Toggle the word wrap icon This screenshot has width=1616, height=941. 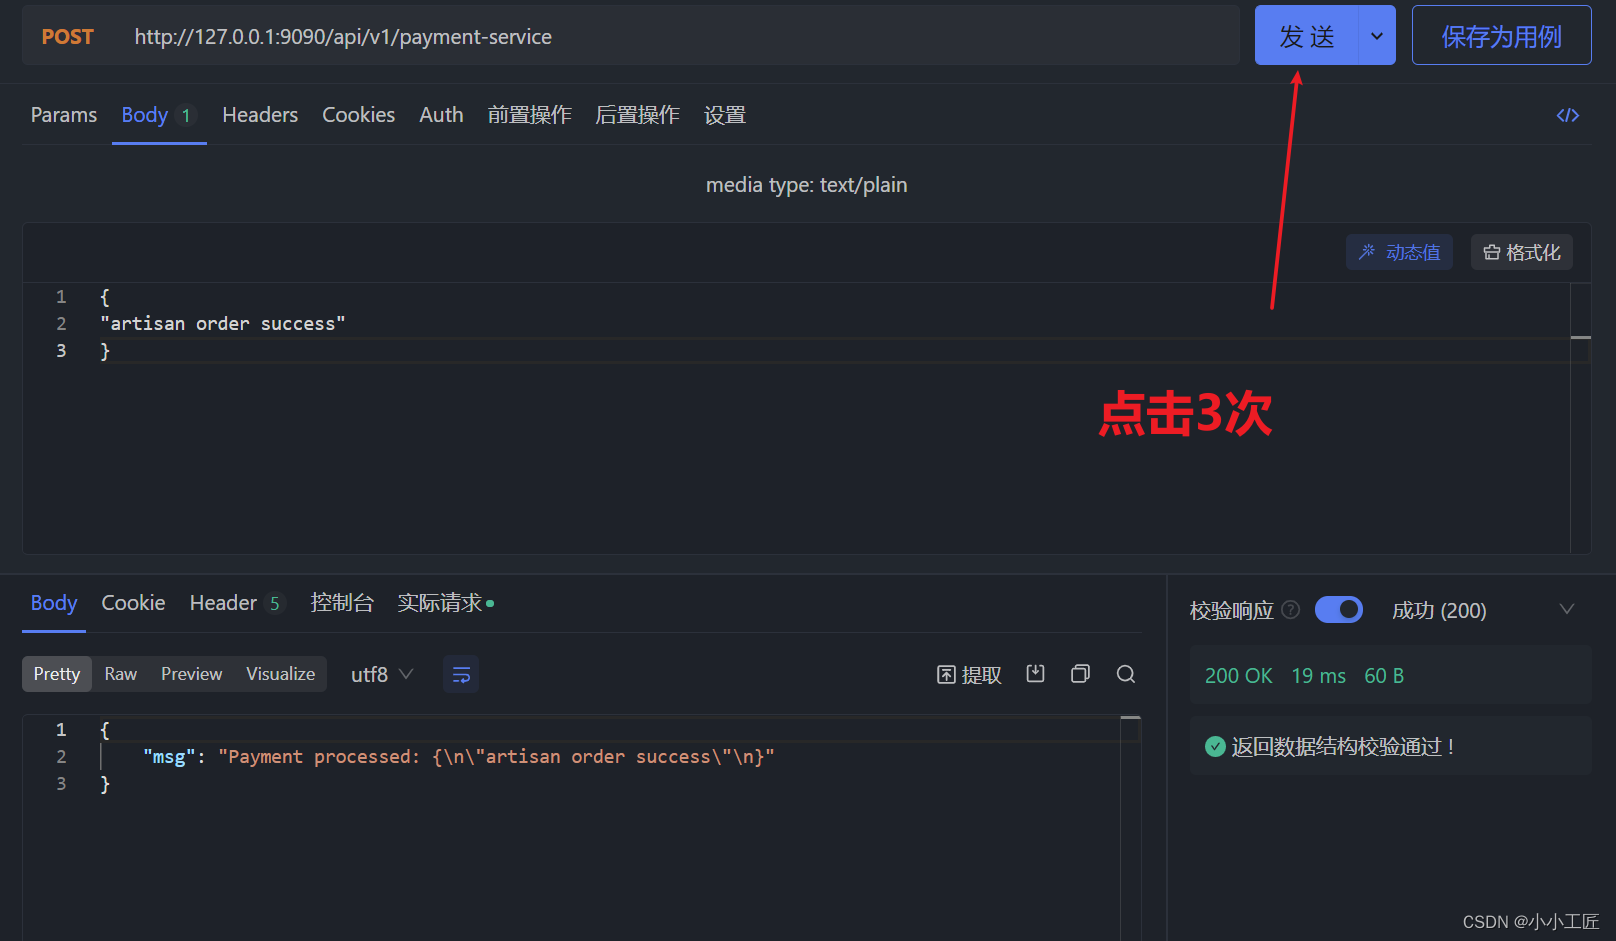pos(461,675)
